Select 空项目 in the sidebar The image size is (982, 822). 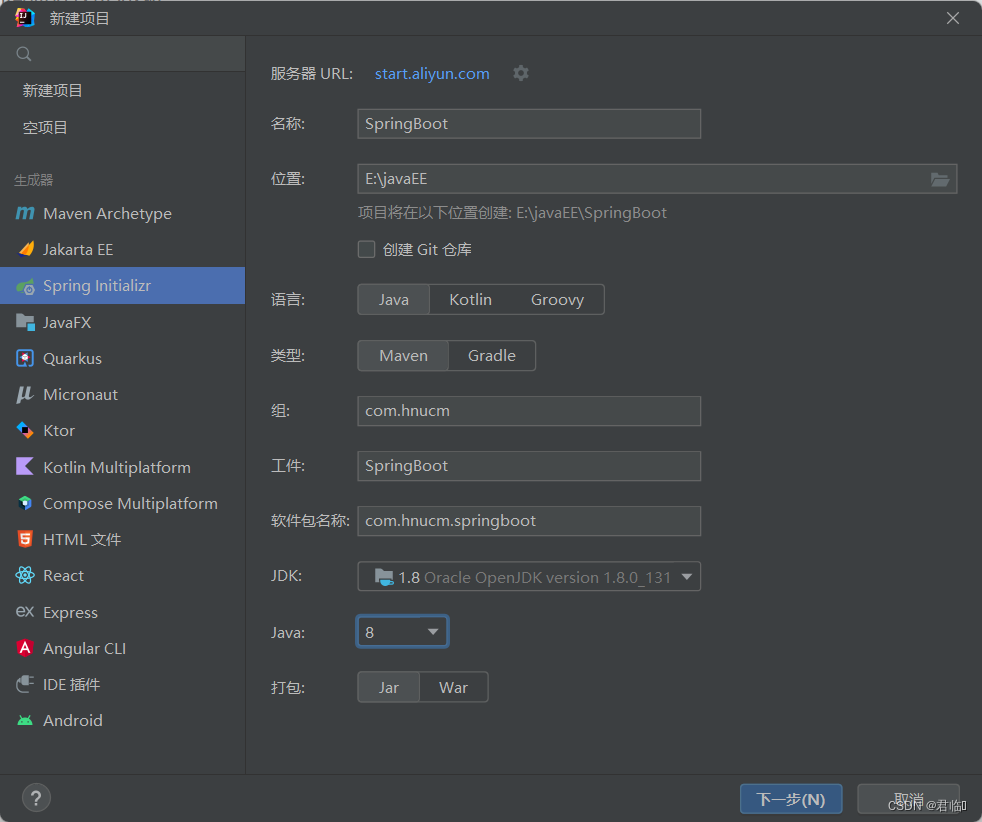[45, 128]
